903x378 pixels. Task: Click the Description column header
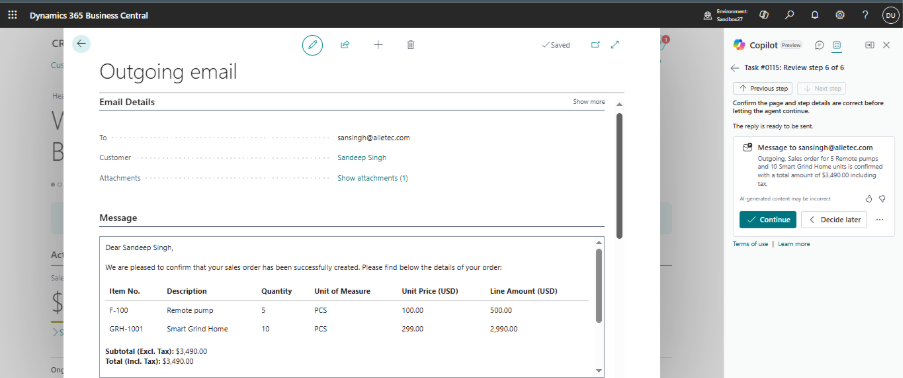click(x=187, y=291)
